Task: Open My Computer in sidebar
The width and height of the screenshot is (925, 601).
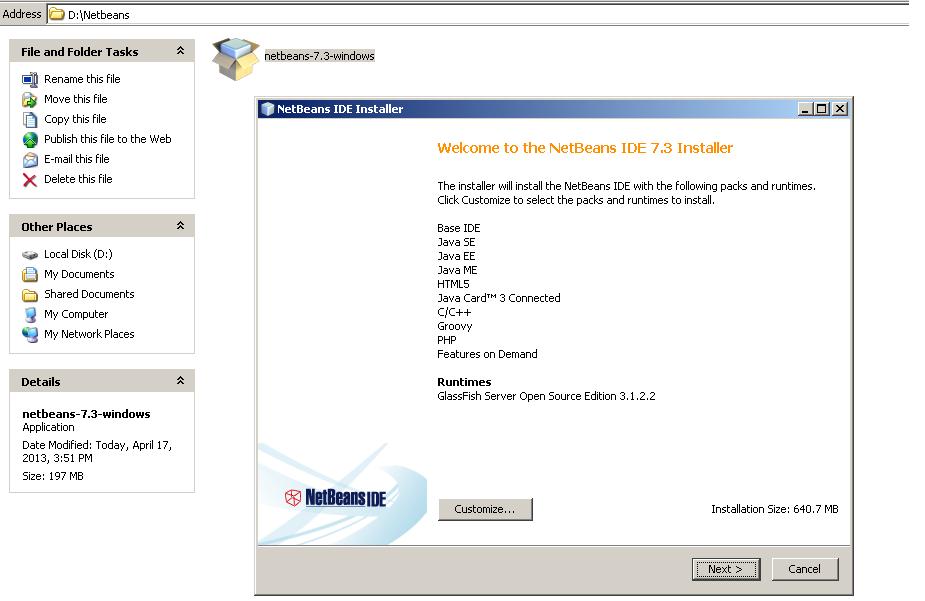Action: [30, 314]
